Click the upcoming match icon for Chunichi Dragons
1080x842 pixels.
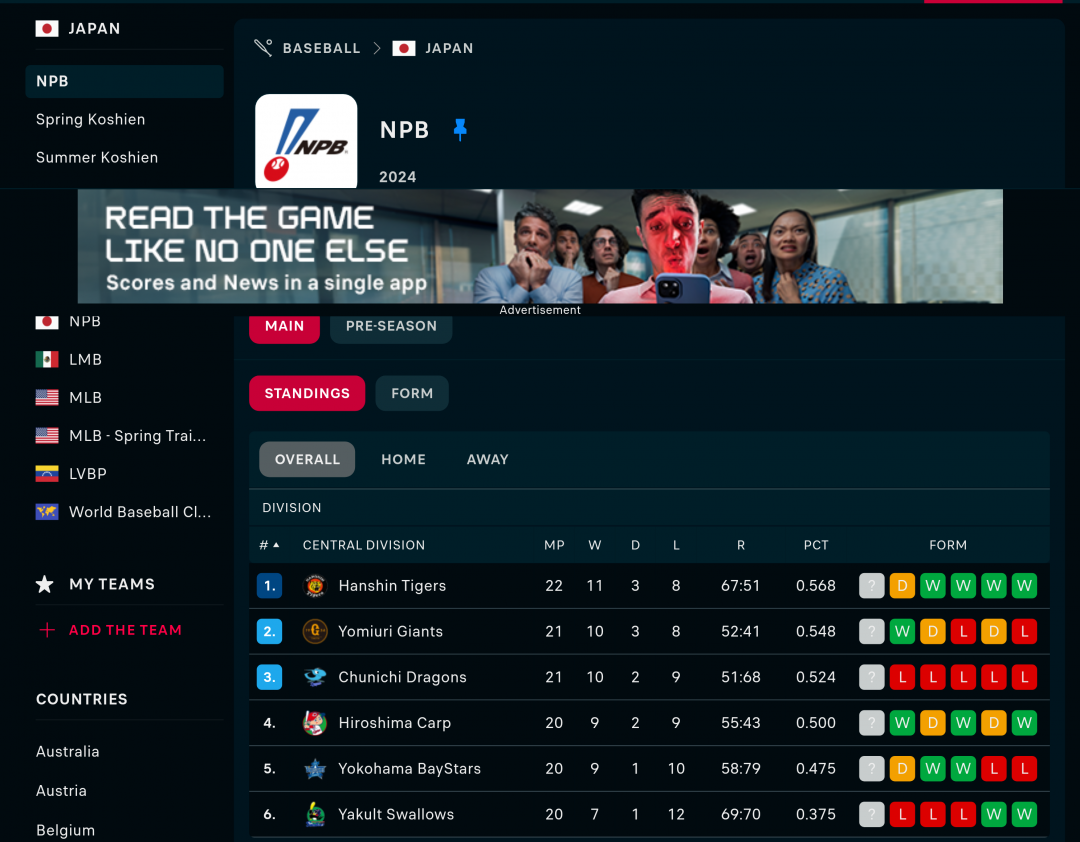click(x=871, y=677)
